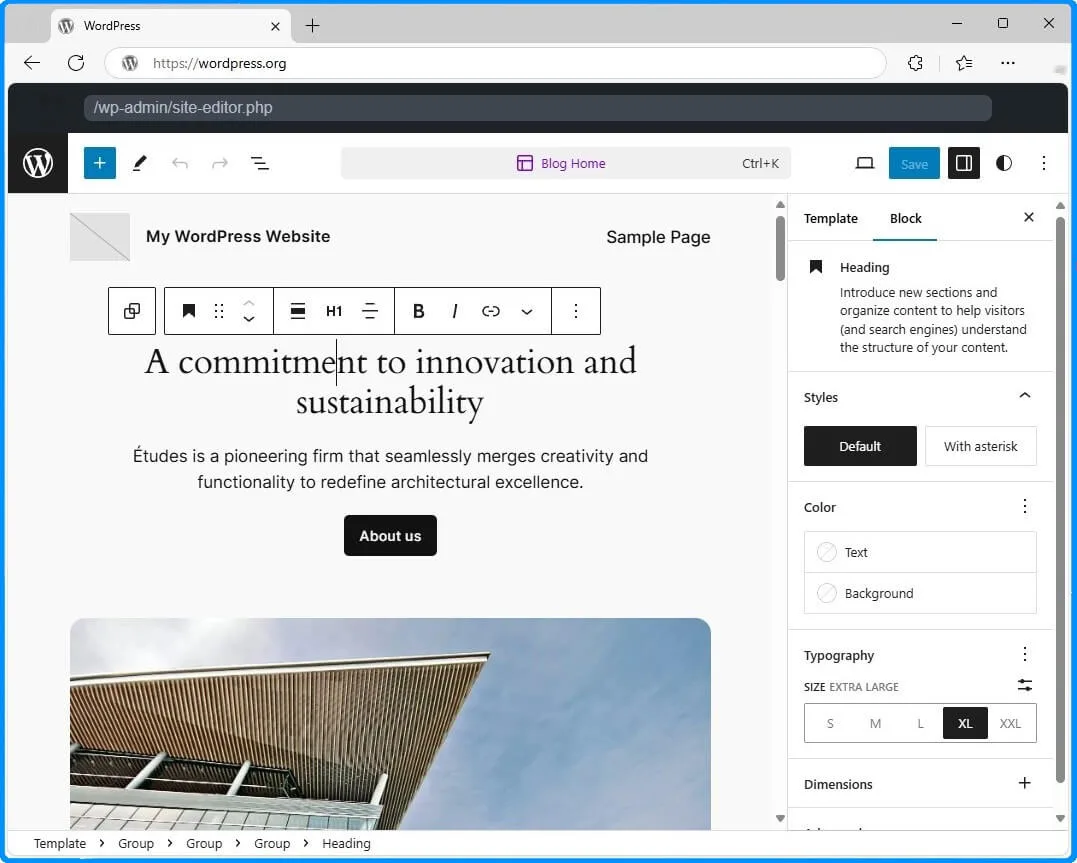Open Typography options three-dot menu
Image resolution: width=1077 pixels, height=863 pixels.
tap(1024, 654)
